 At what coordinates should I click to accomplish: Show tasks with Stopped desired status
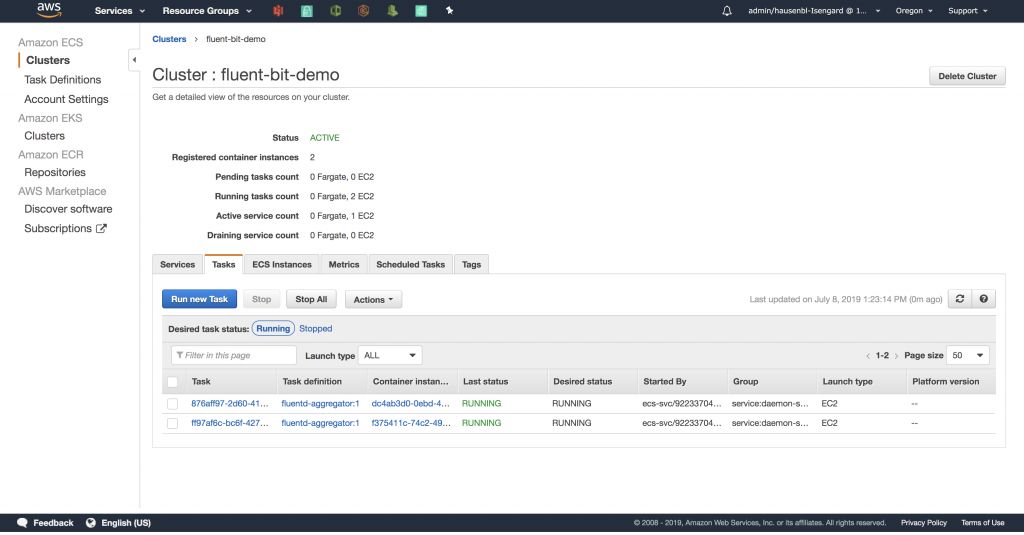click(315, 329)
